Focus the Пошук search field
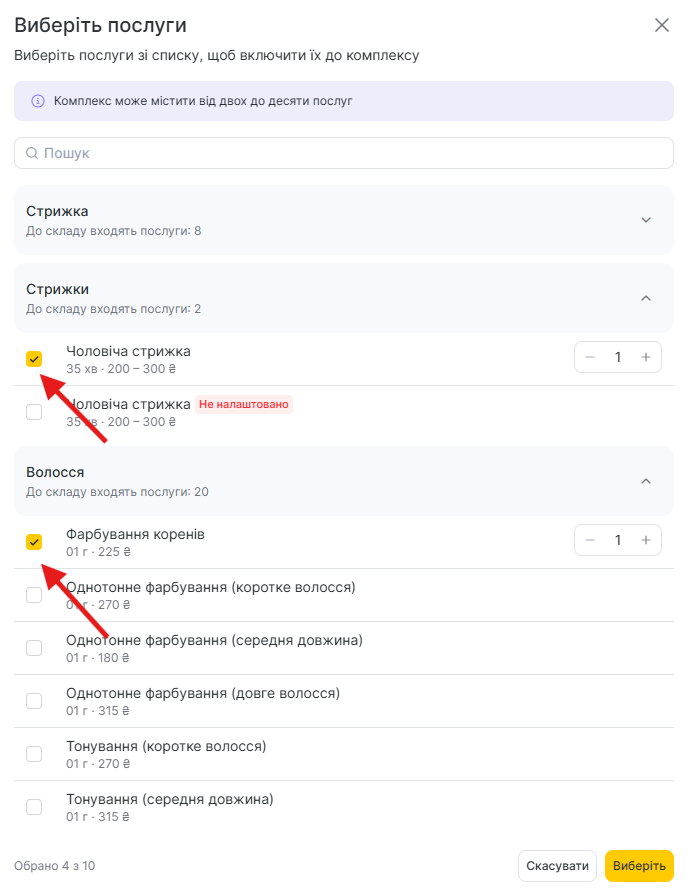The height and width of the screenshot is (895, 687). pos(350,153)
